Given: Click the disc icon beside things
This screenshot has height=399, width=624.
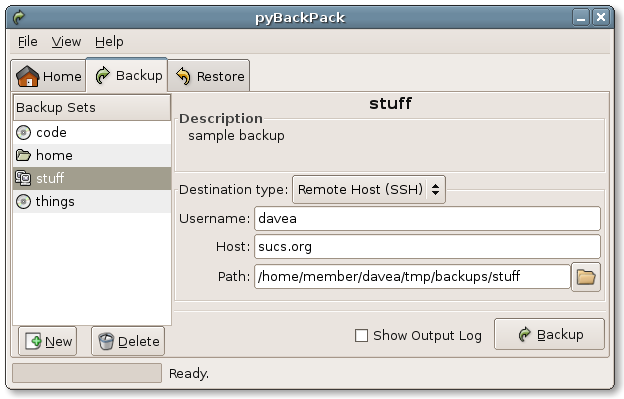Looking at the screenshot, I should (x=23, y=201).
